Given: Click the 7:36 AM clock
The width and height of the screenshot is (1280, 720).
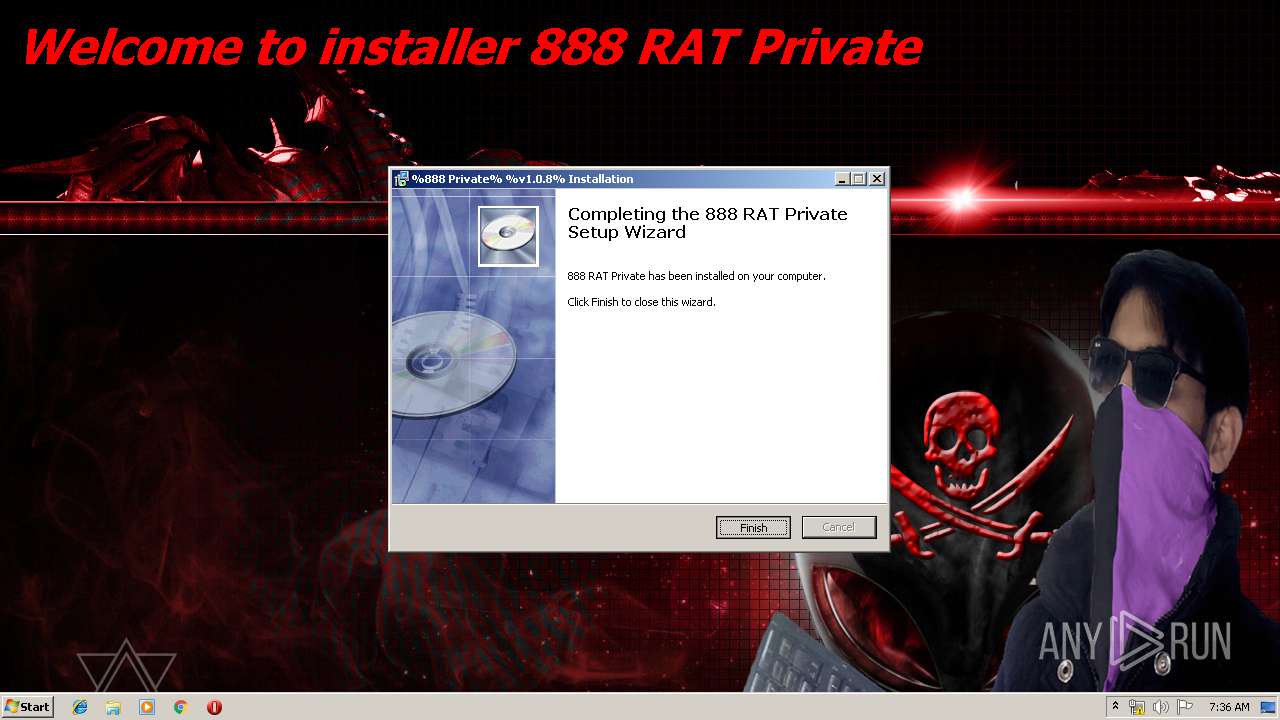Looking at the screenshot, I should pos(1229,707).
